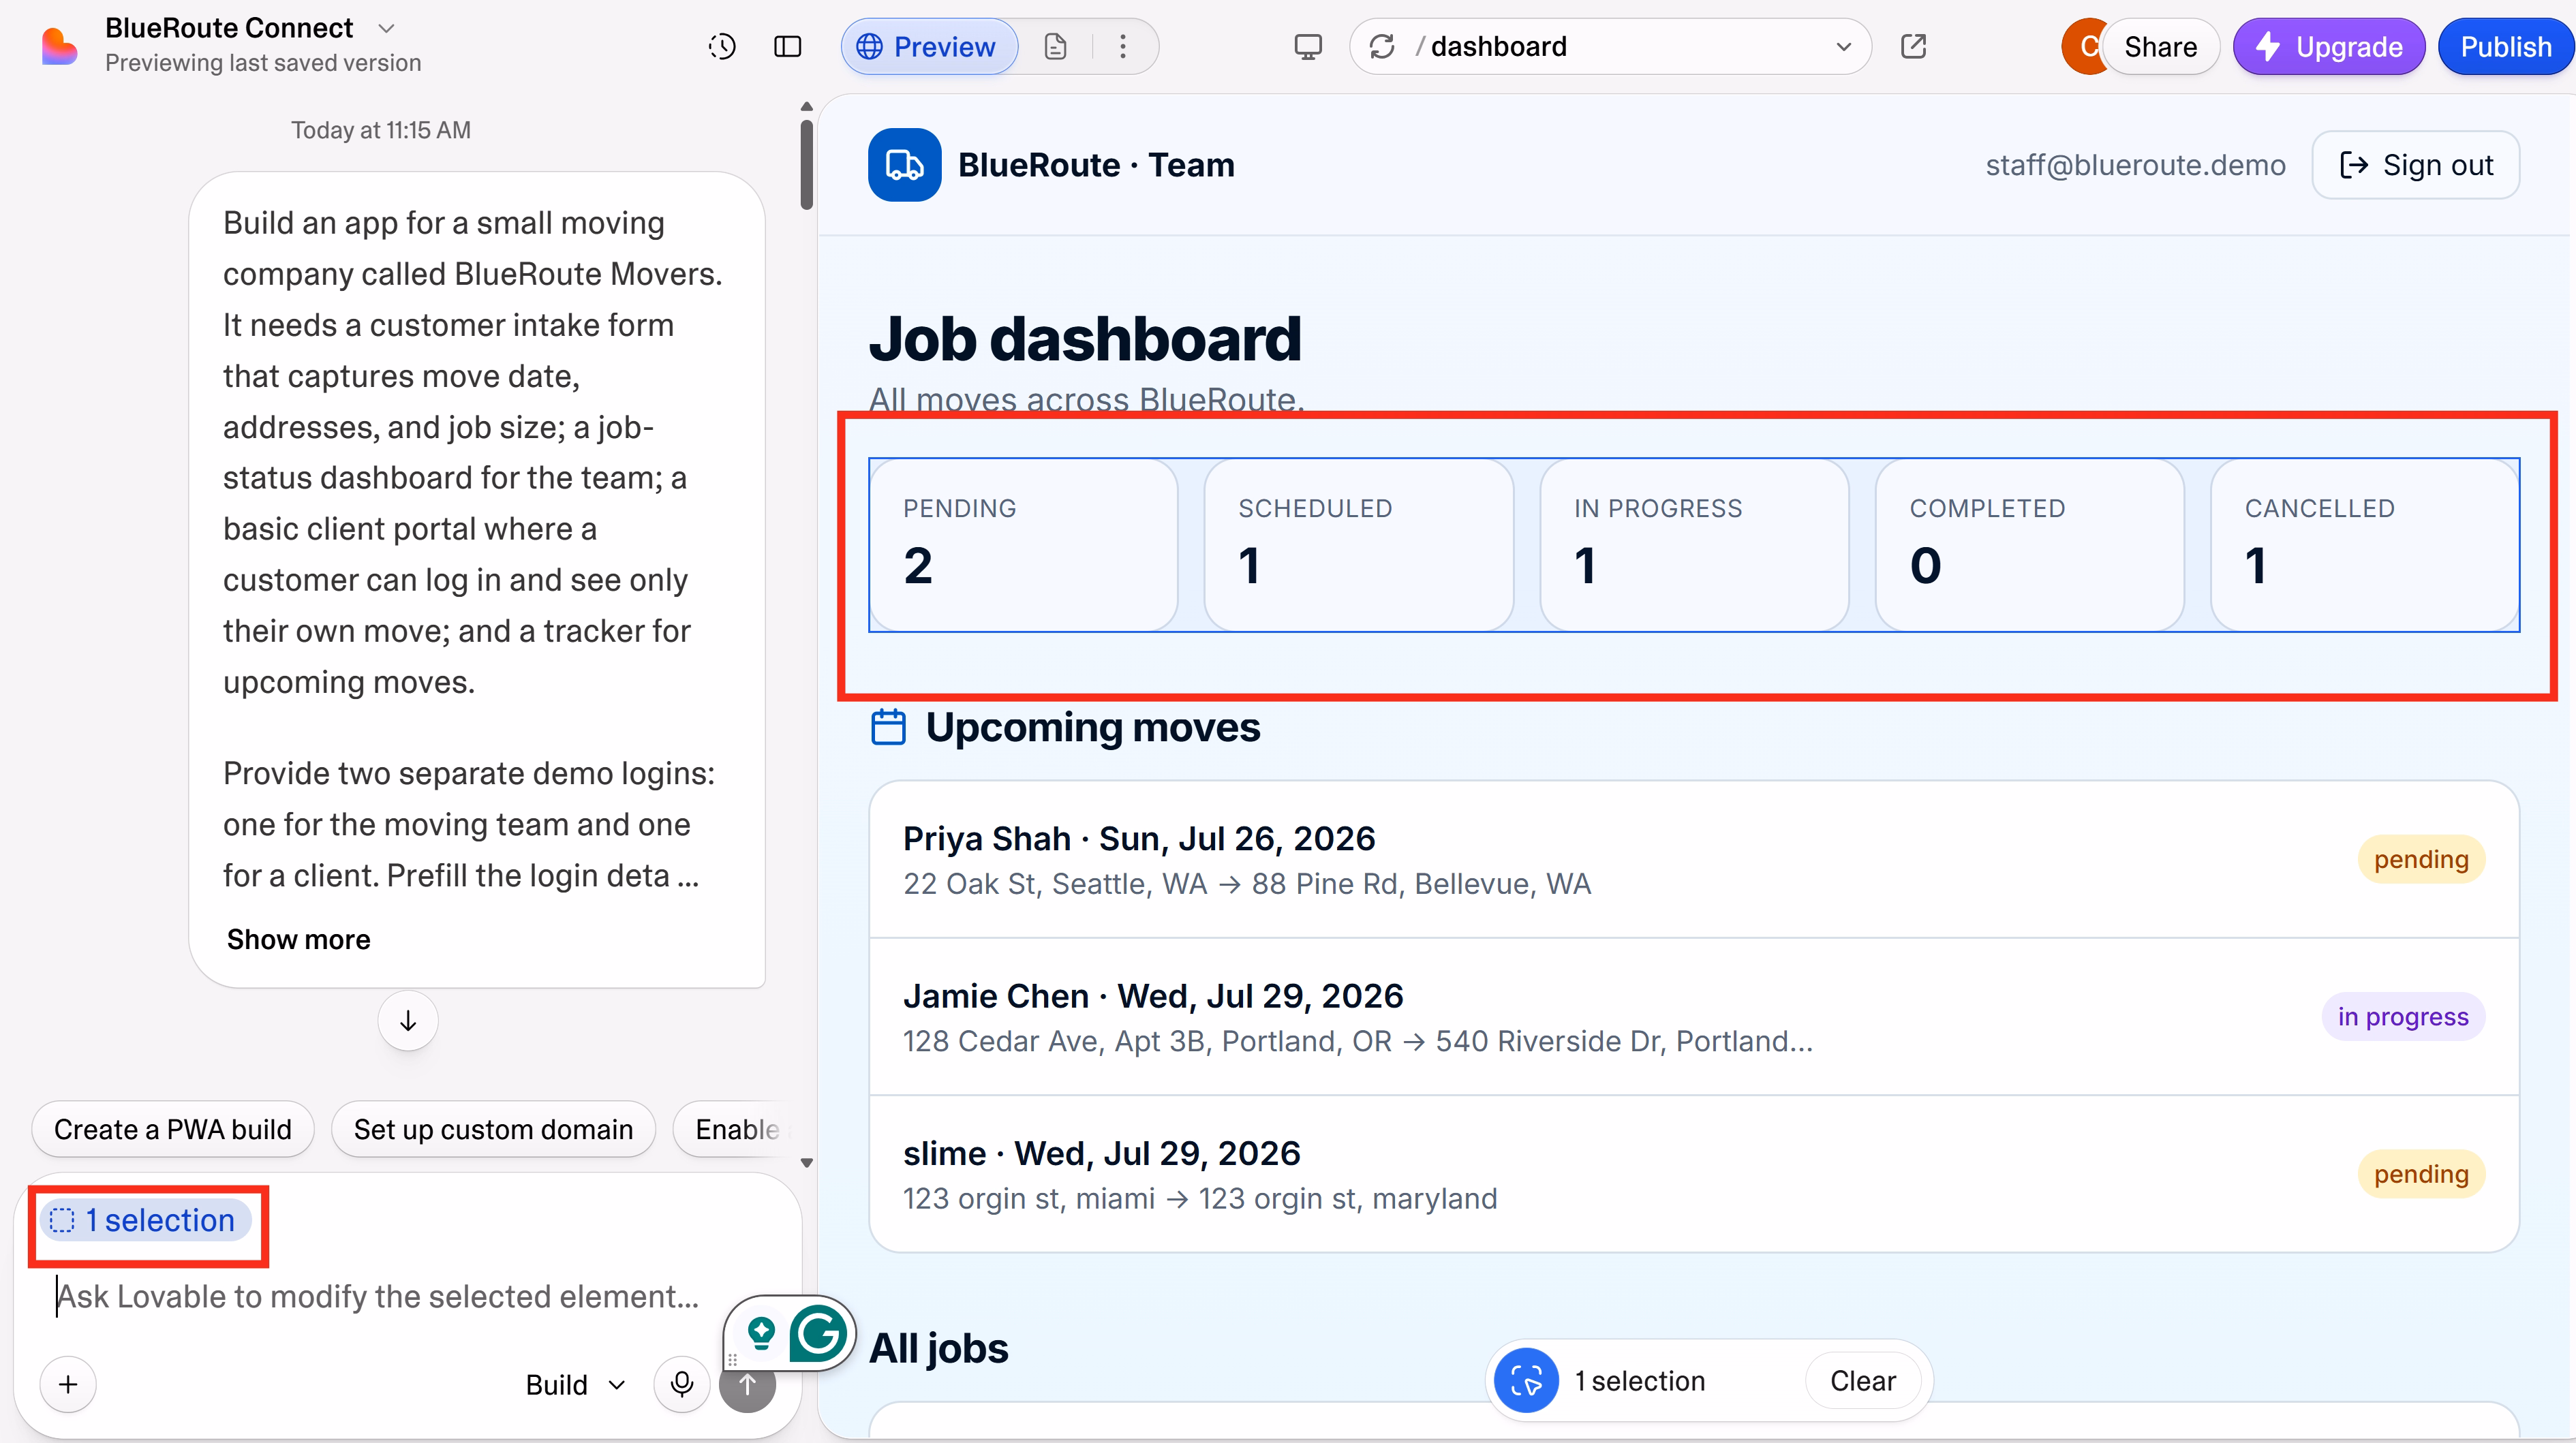Expand the /dashboard route dropdown
The height and width of the screenshot is (1443, 2576).
(1843, 46)
